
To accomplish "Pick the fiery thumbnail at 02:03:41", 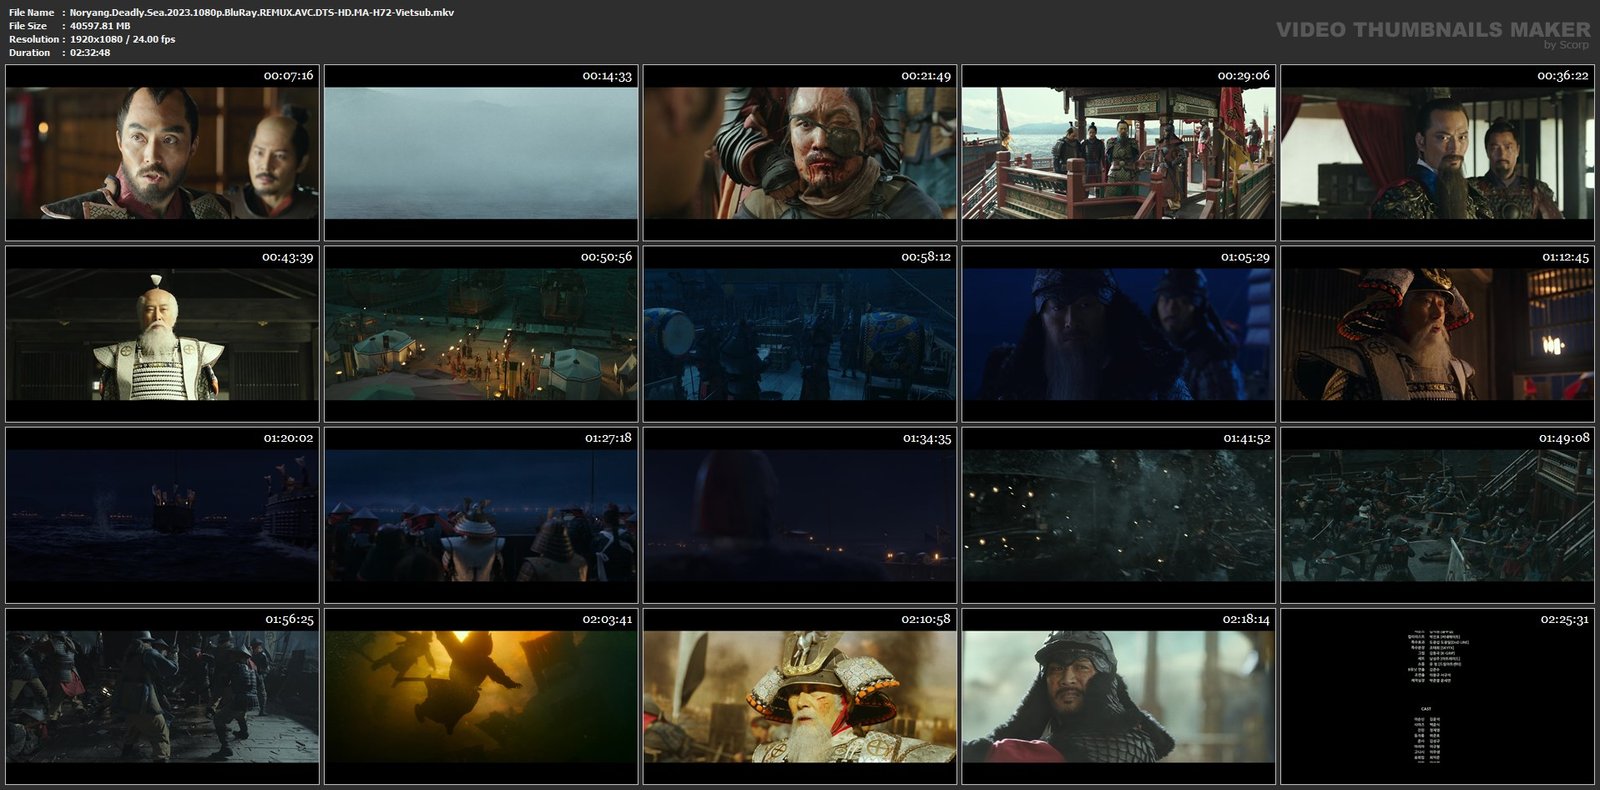I will click(481, 697).
